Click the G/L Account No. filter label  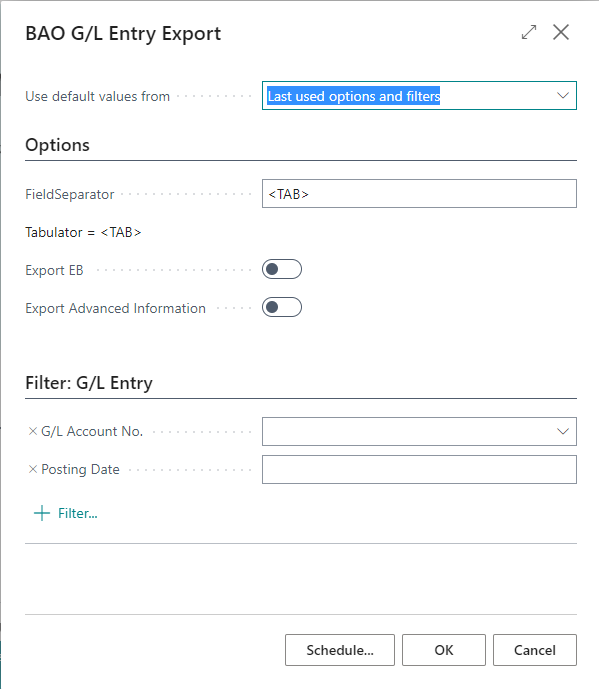pyautogui.click(x=92, y=431)
